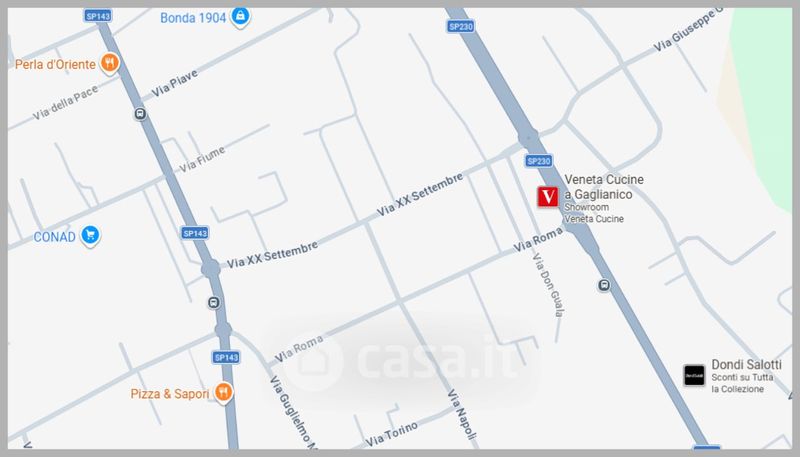Select the SP230 shield at top of map
This screenshot has height=457, width=800.
[x=461, y=27]
